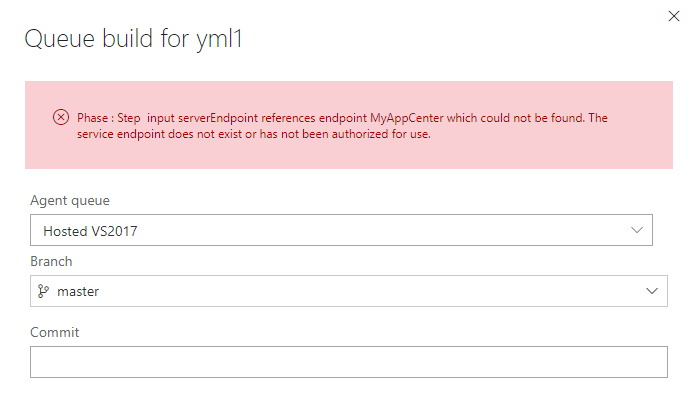
Task: Open the master branch selector
Action: (349, 291)
